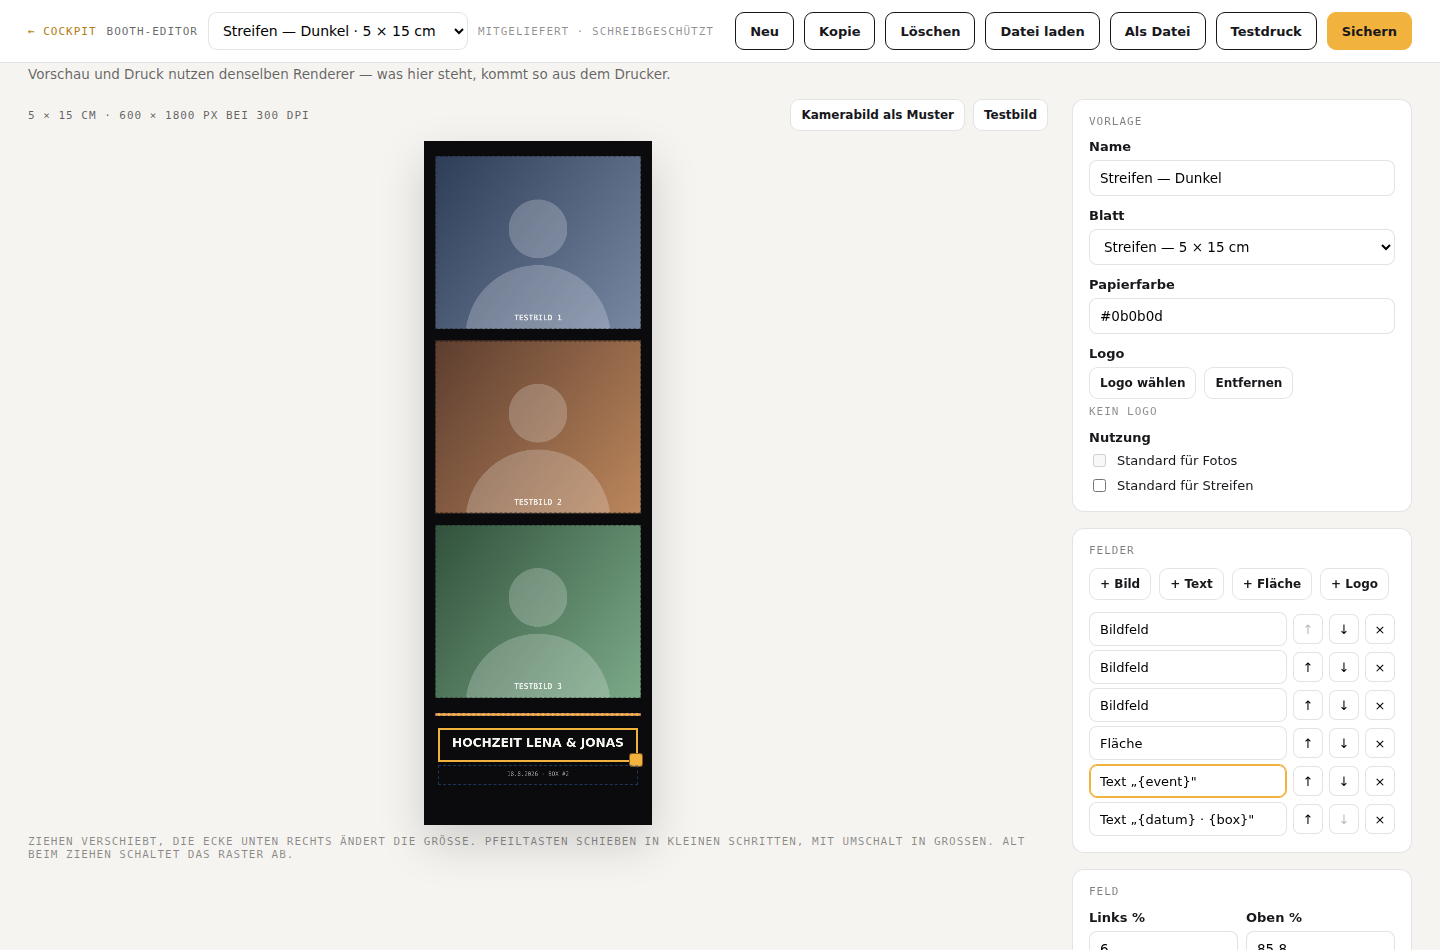Move first Bildfeld row down
Image resolution: width=1440 pixels, height=950 pixels.
(1343, 629)
